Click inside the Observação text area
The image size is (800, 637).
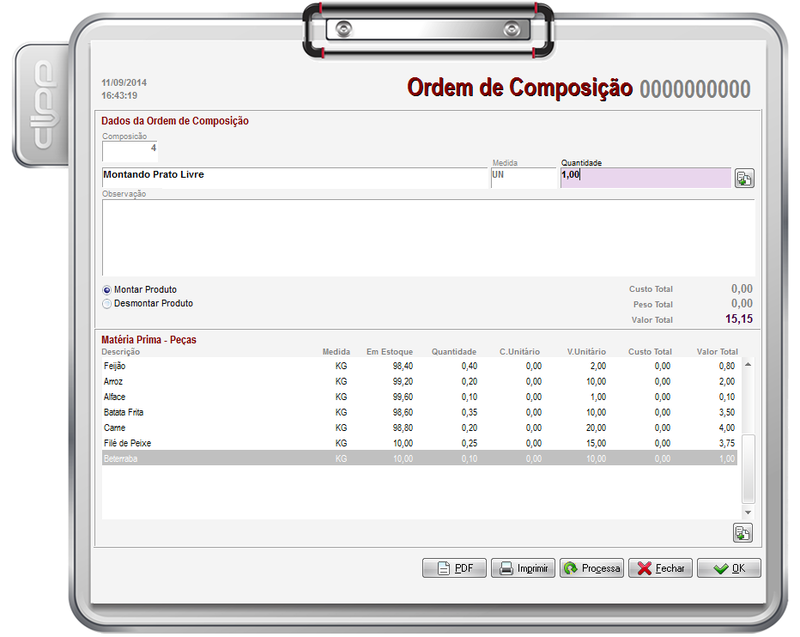(x=428, y=236)
